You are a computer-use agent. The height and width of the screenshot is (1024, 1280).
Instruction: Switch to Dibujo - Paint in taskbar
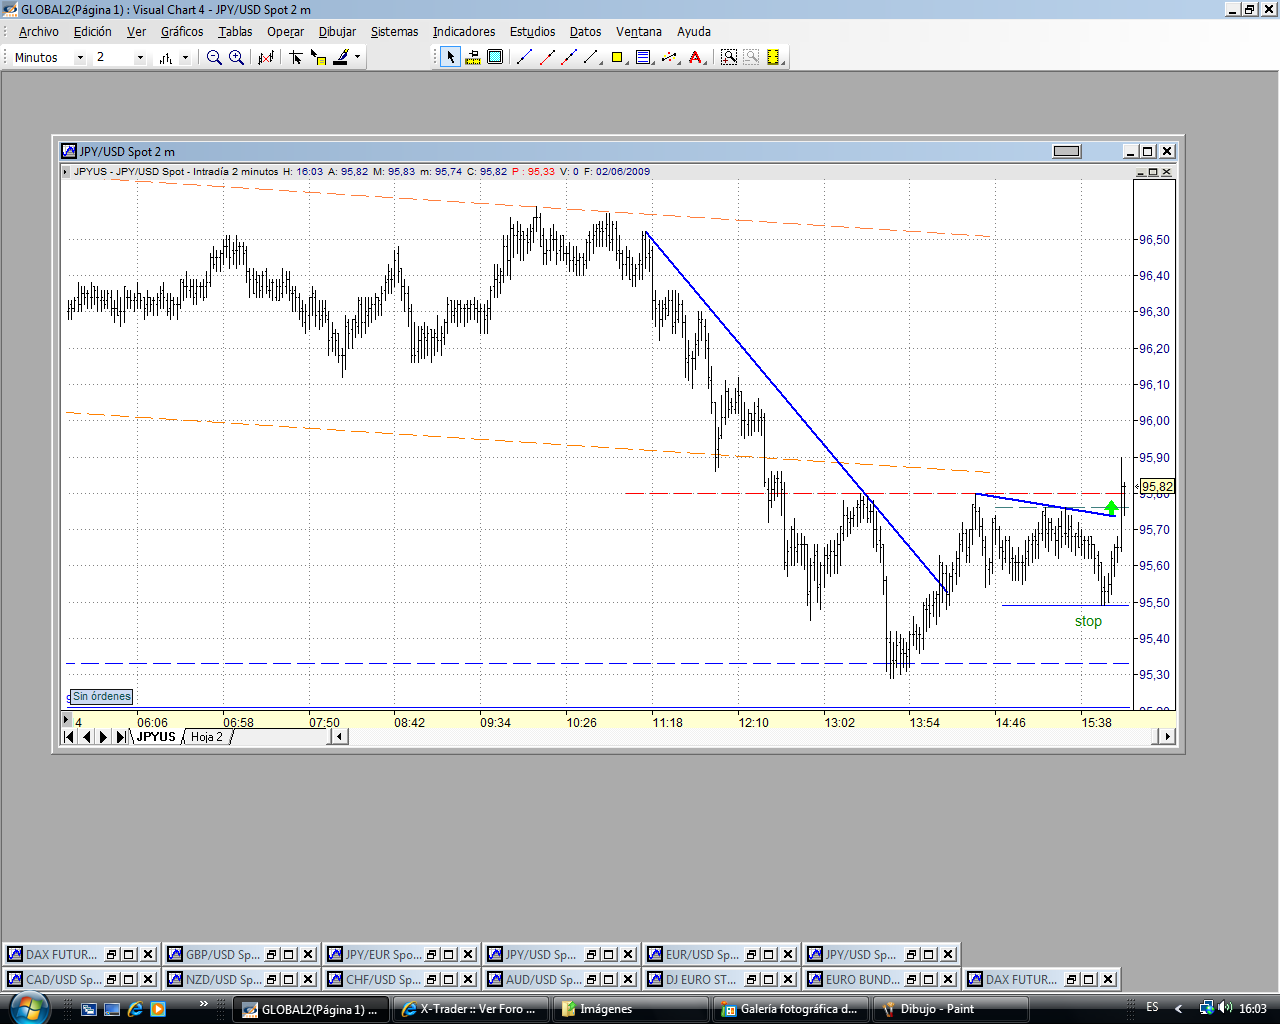click(x=949, y=1009)
